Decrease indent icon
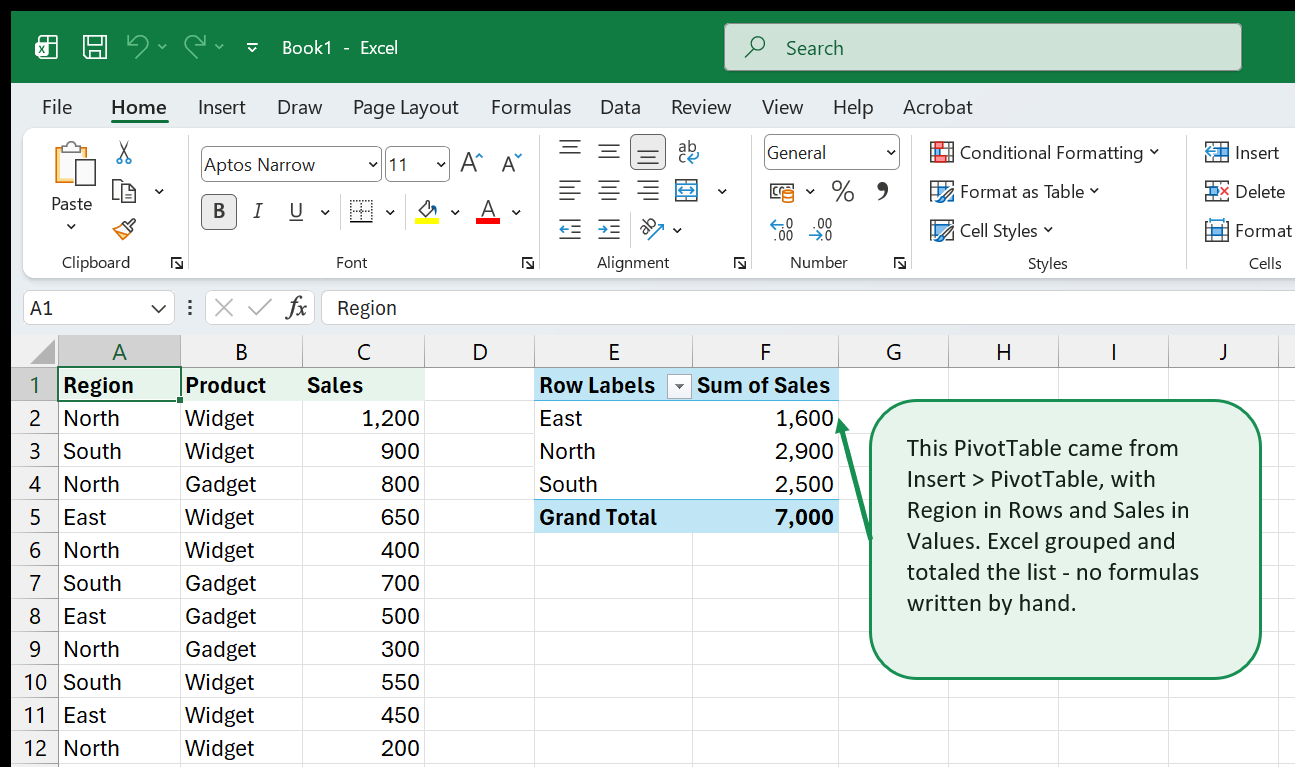Viewport: 1295px width, 767px height. point(570,229)
